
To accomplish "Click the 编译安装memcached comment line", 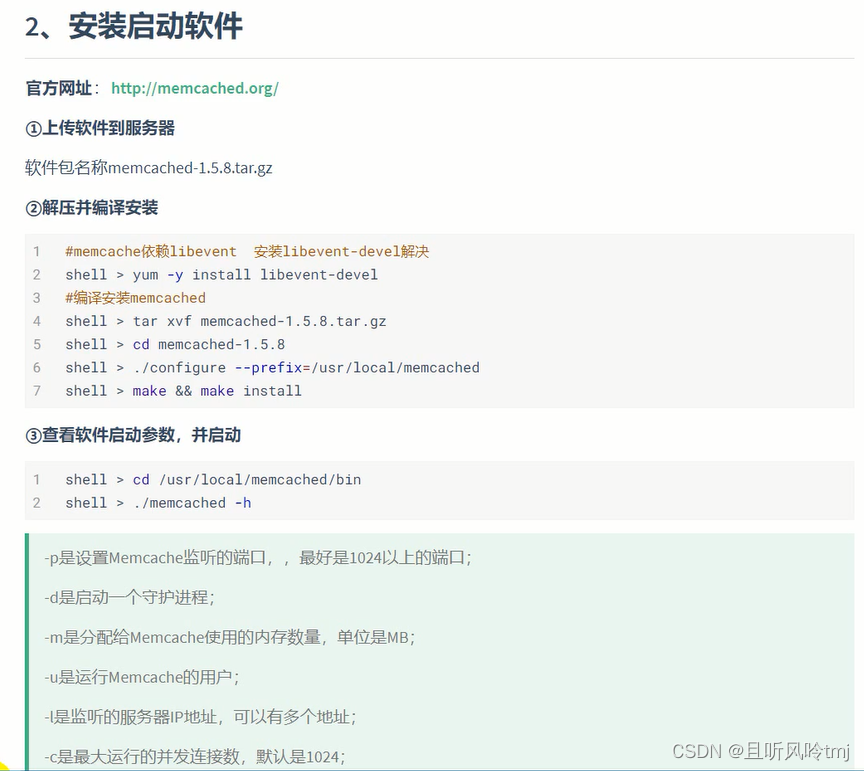I will pyautogui.click(x=135, y=297).
